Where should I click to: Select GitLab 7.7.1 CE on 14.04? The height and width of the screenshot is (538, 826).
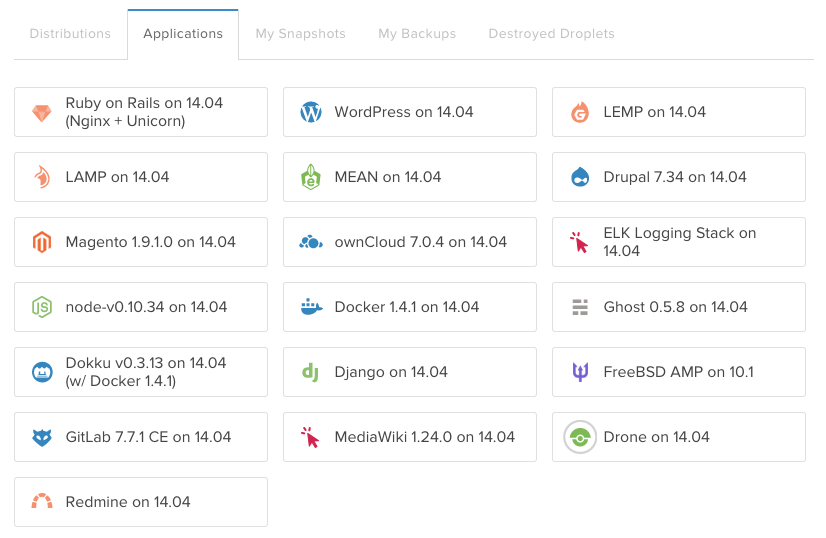click(x=141, y=437)
